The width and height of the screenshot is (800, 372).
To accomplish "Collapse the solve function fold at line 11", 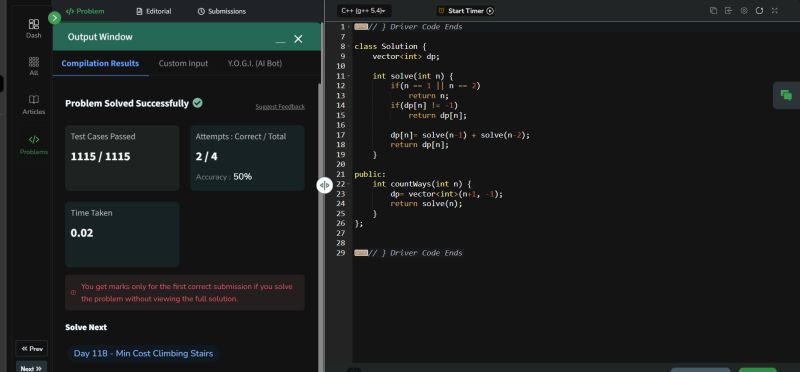I will tap(350, 76).
